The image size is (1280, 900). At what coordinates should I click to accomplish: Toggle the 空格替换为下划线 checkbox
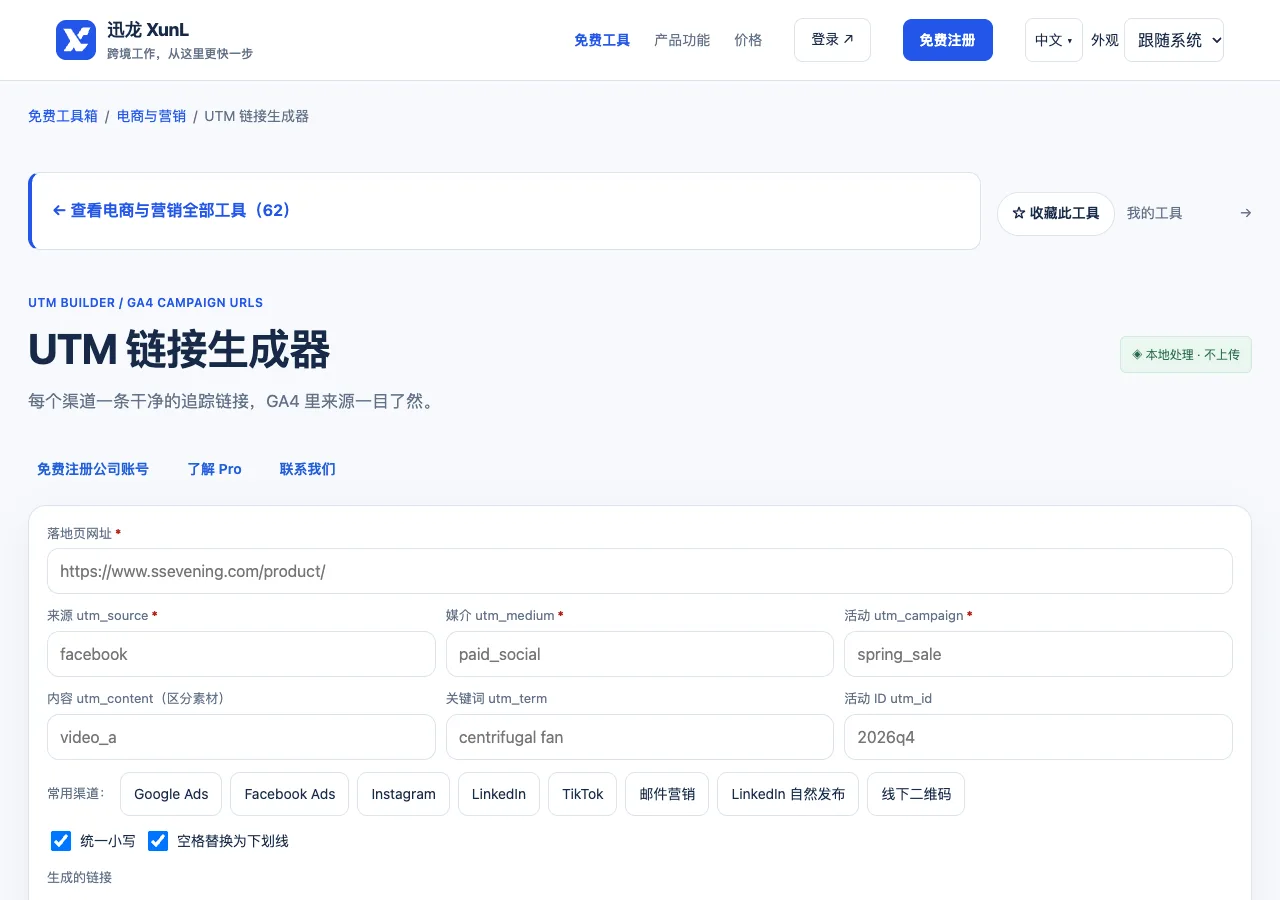(x=158, y=841)
